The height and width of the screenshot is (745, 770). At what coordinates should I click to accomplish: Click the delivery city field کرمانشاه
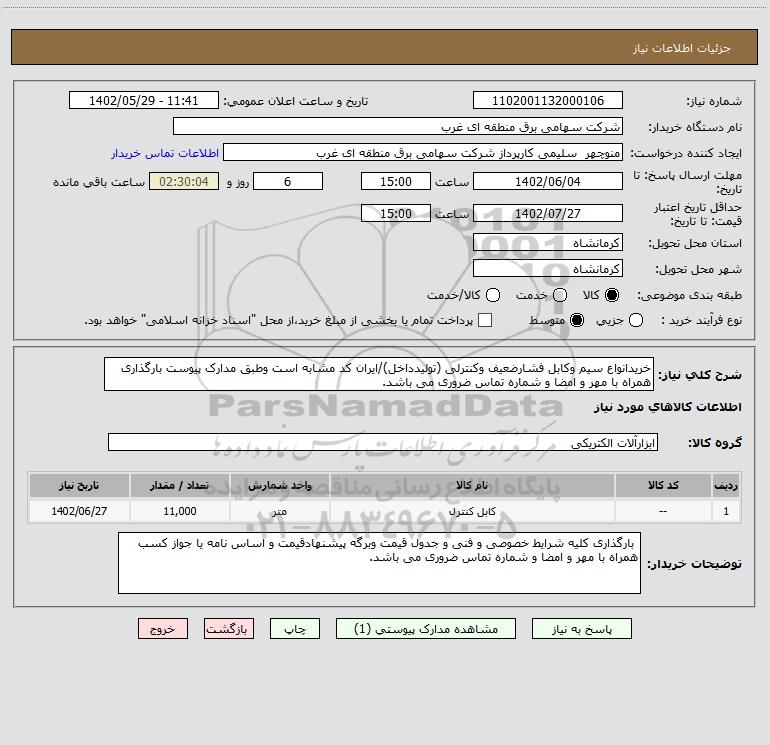[x=548, y=268]
